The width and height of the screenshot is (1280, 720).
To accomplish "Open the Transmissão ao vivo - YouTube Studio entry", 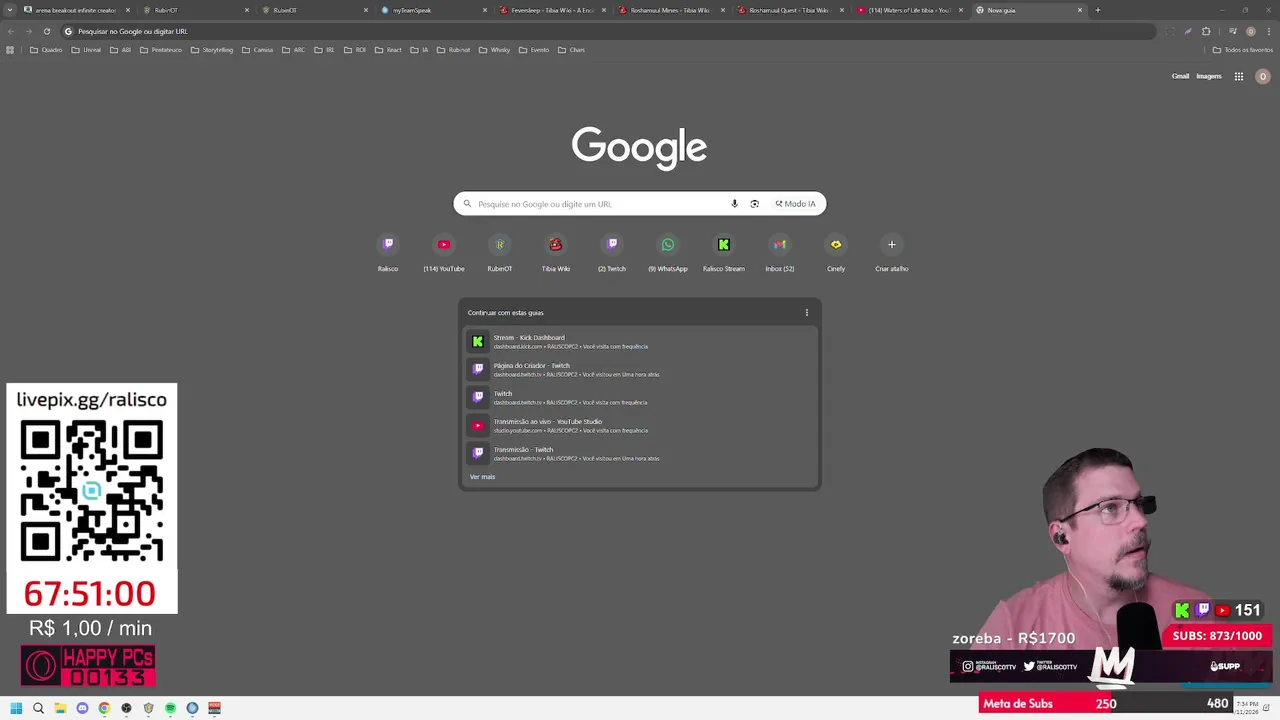I will (640, 426).
